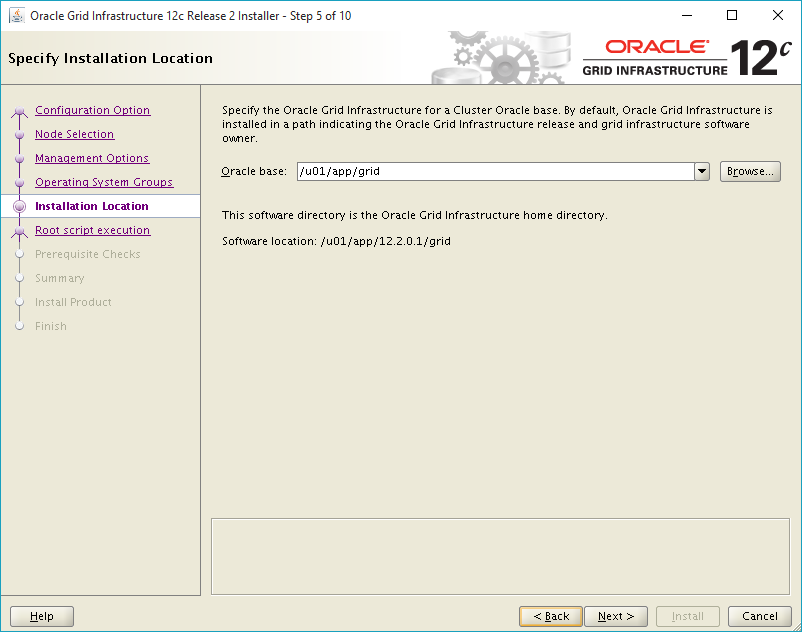Click the Browse button
Image resolution: width=802 pixels, height=632 pixels.
click(750, 171)
